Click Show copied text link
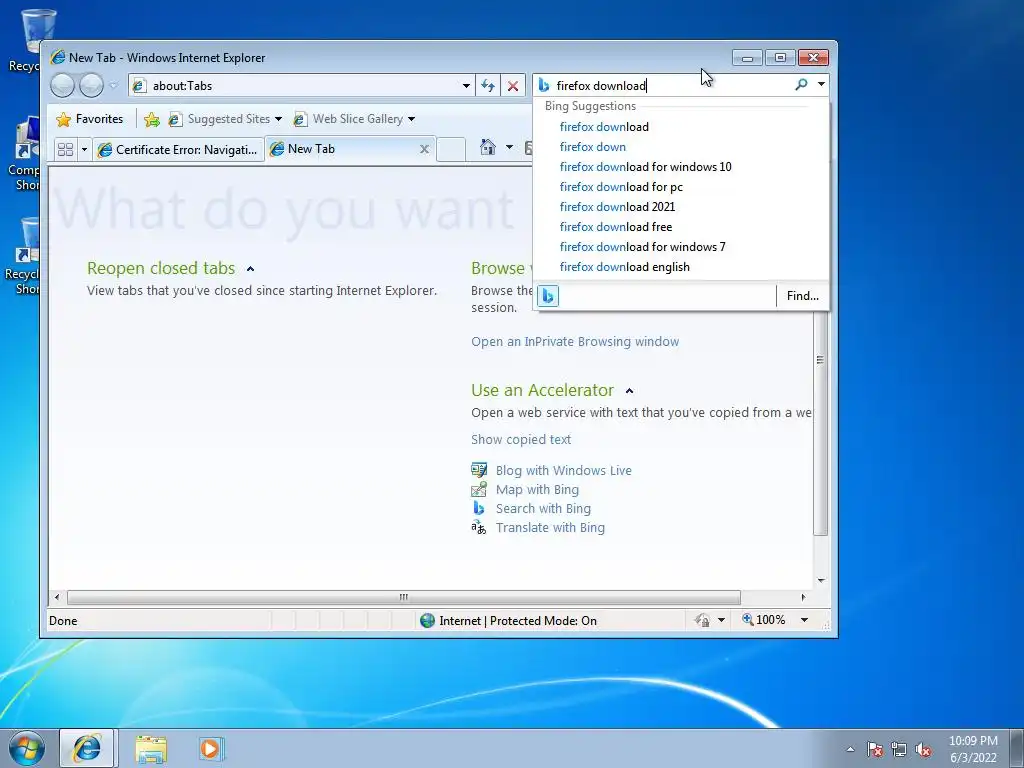The height and width of the screenshot is (768, 1024). [520, 440]
